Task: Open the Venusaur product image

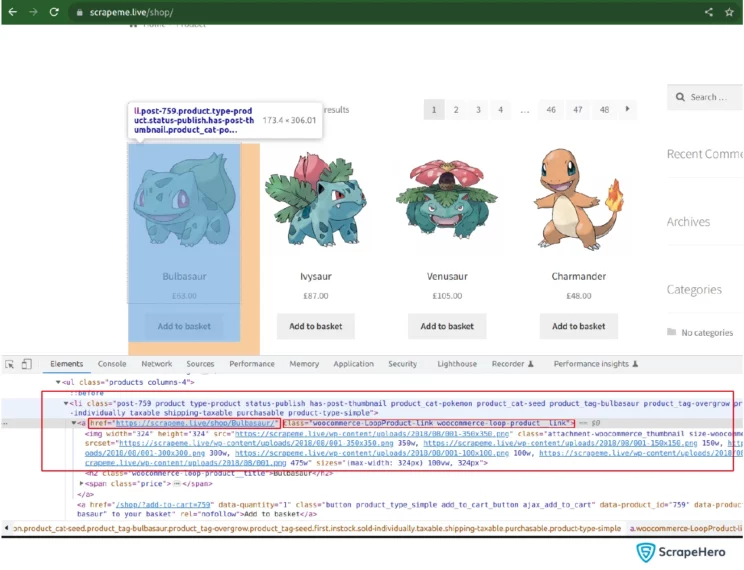Action: click(447, 198)
